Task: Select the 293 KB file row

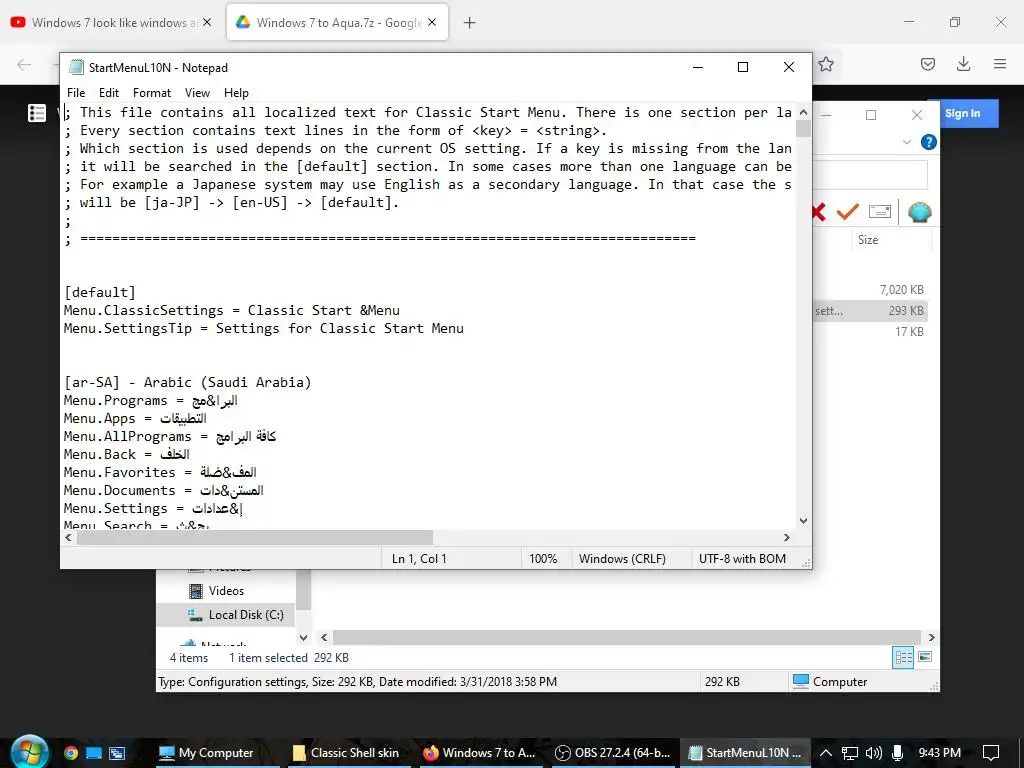Action: tap(871, 311)
